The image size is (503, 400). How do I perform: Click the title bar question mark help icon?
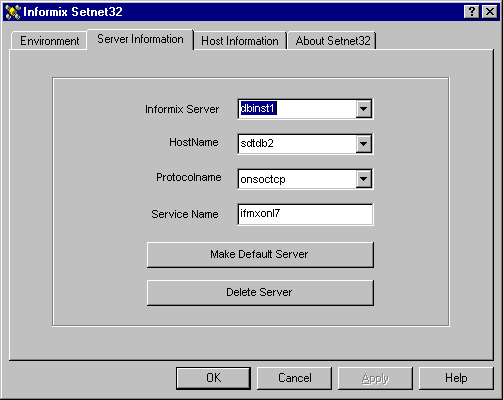coord(472,12)
